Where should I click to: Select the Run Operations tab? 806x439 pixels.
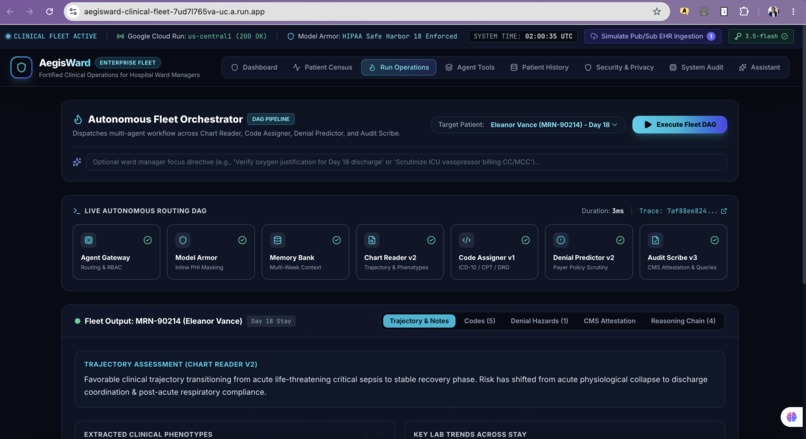(x=398, y=67)
